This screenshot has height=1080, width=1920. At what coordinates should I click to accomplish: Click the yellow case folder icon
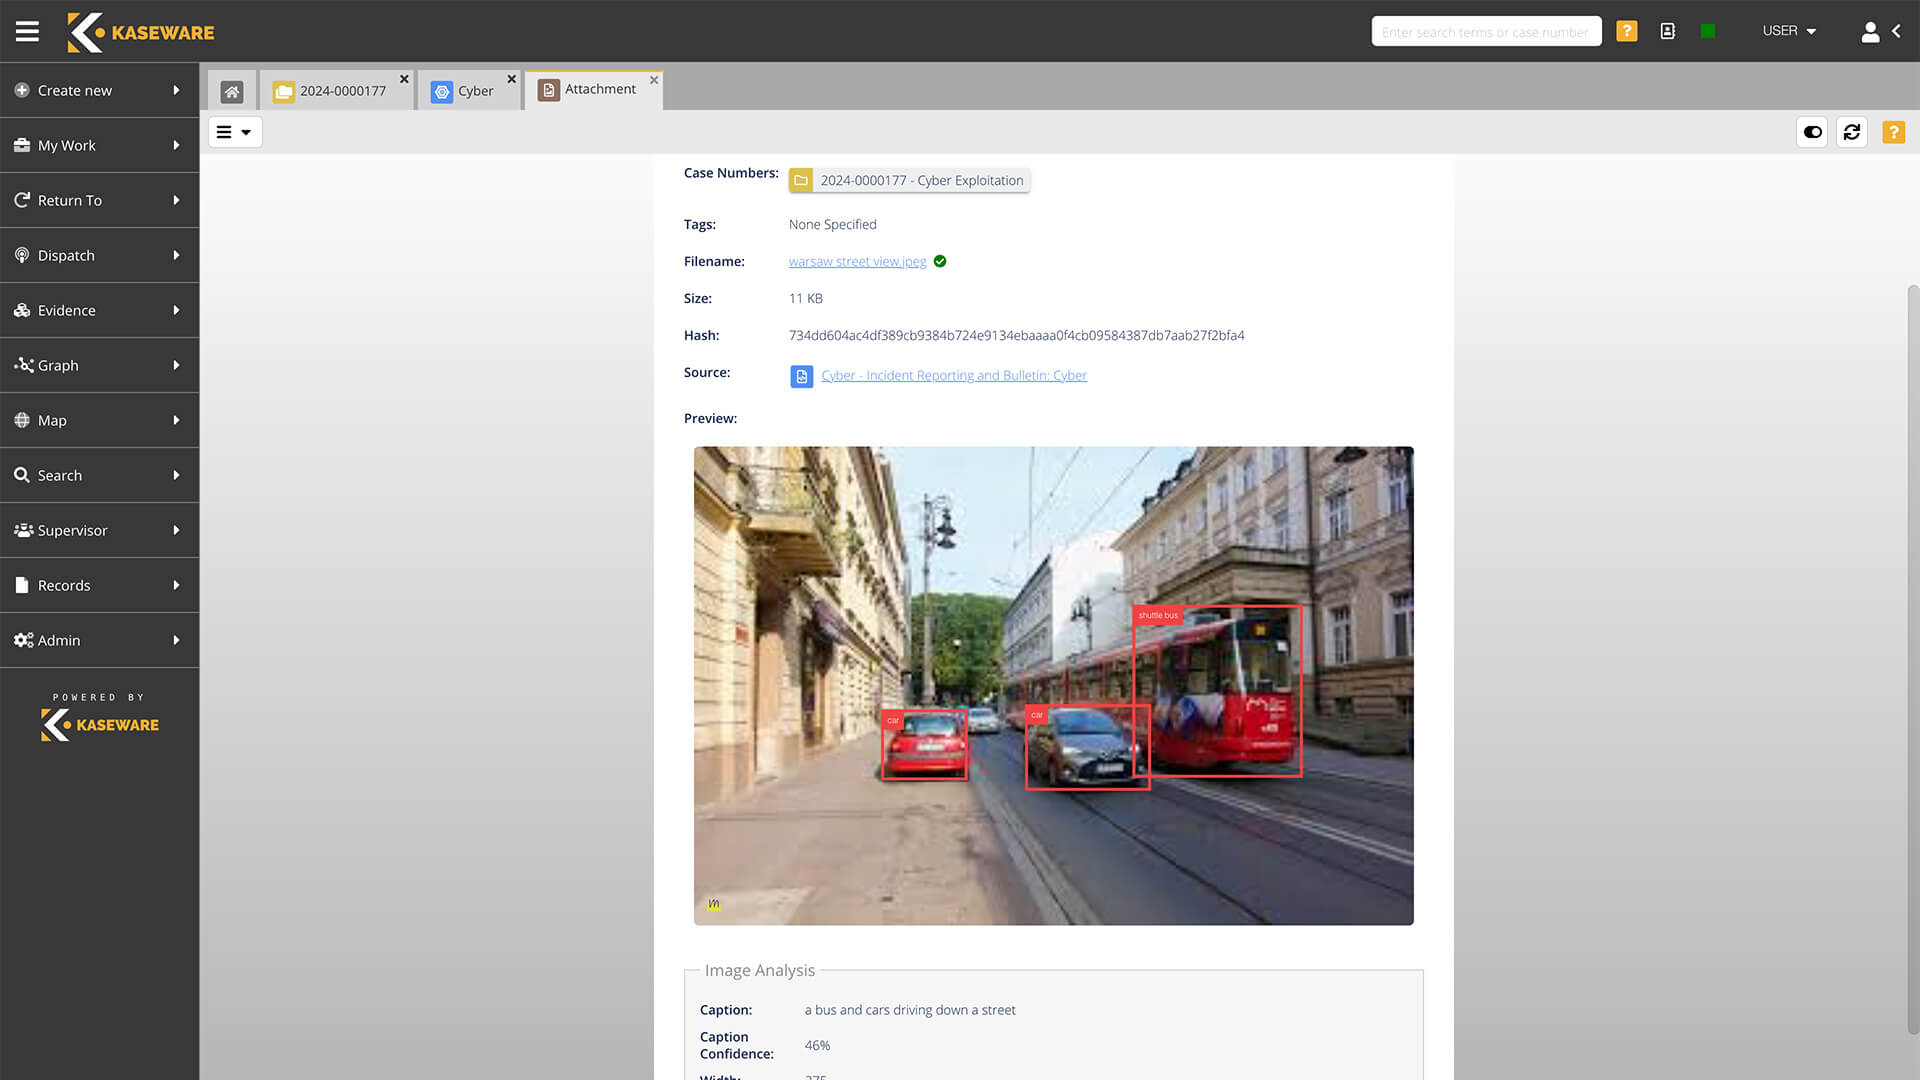tap(801, 180)
